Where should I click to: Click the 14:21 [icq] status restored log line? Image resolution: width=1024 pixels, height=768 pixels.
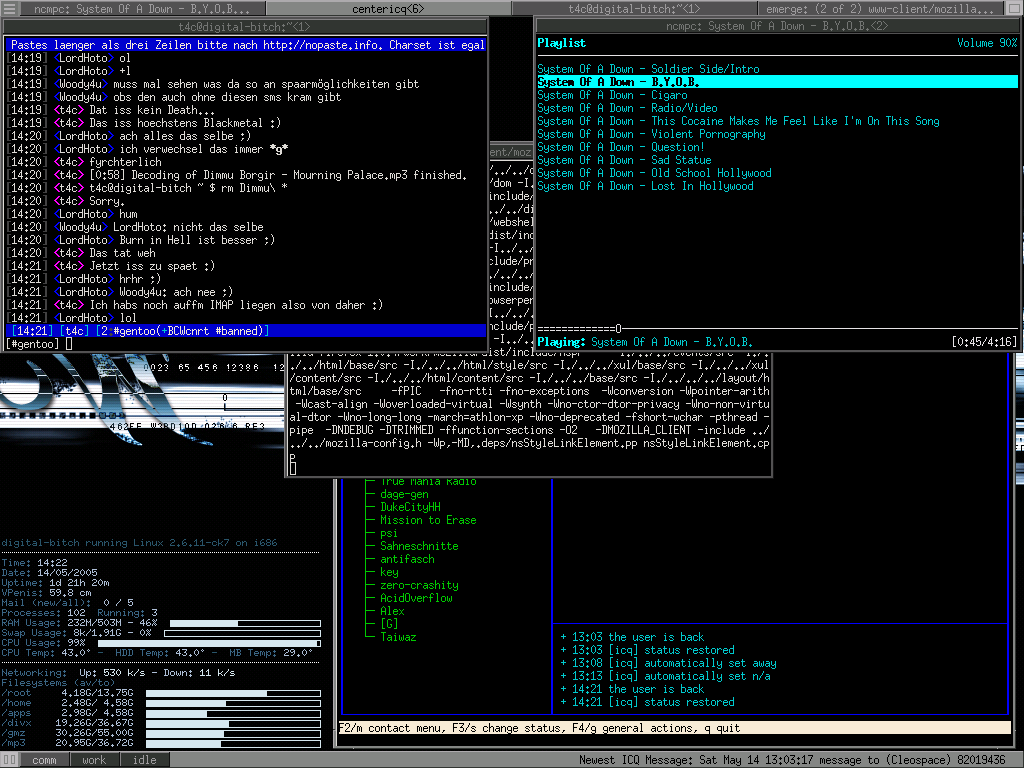tap(647, 702)
